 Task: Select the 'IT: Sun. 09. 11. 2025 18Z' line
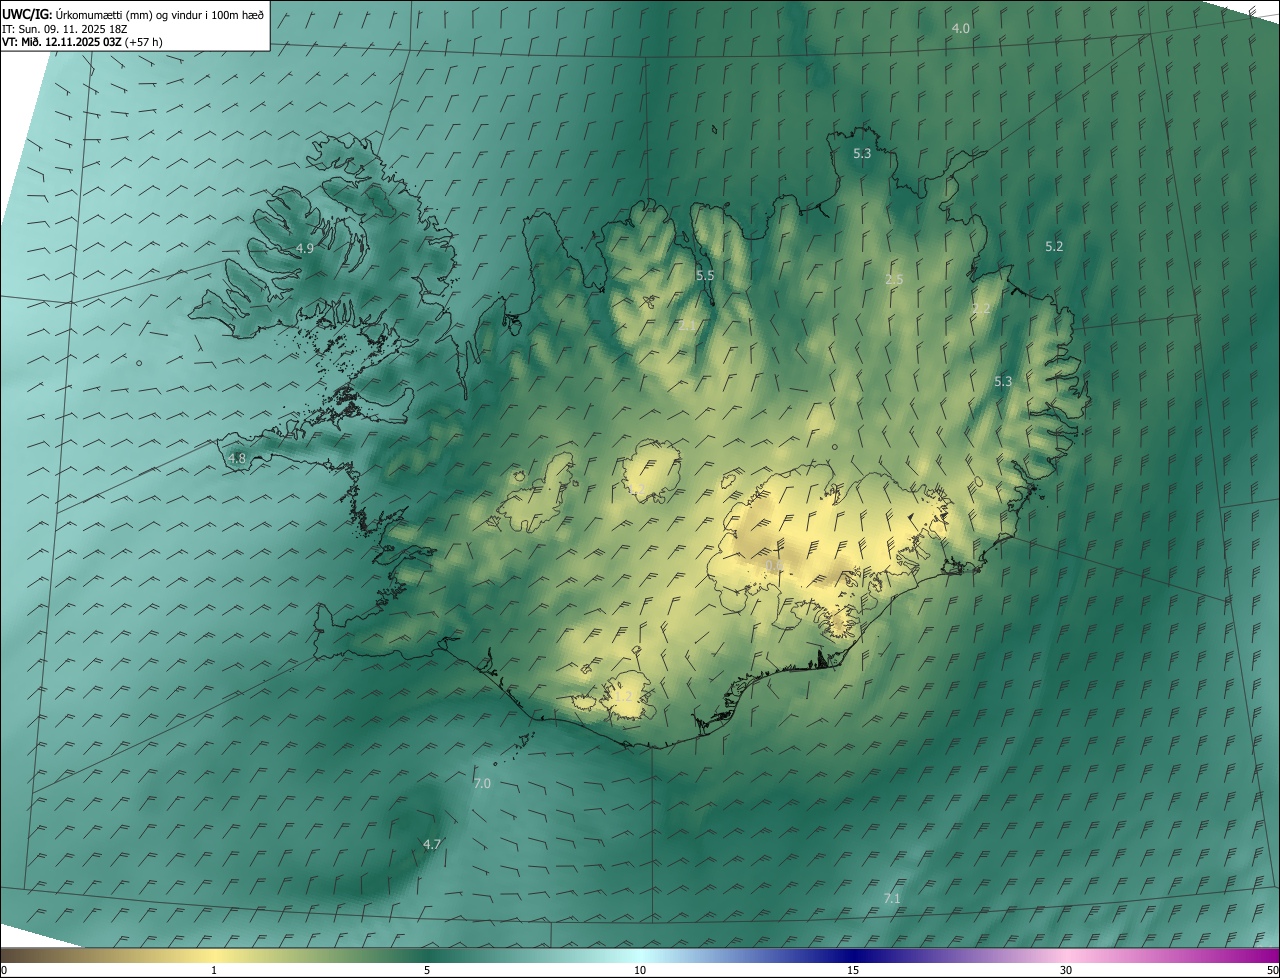point(64,28)
